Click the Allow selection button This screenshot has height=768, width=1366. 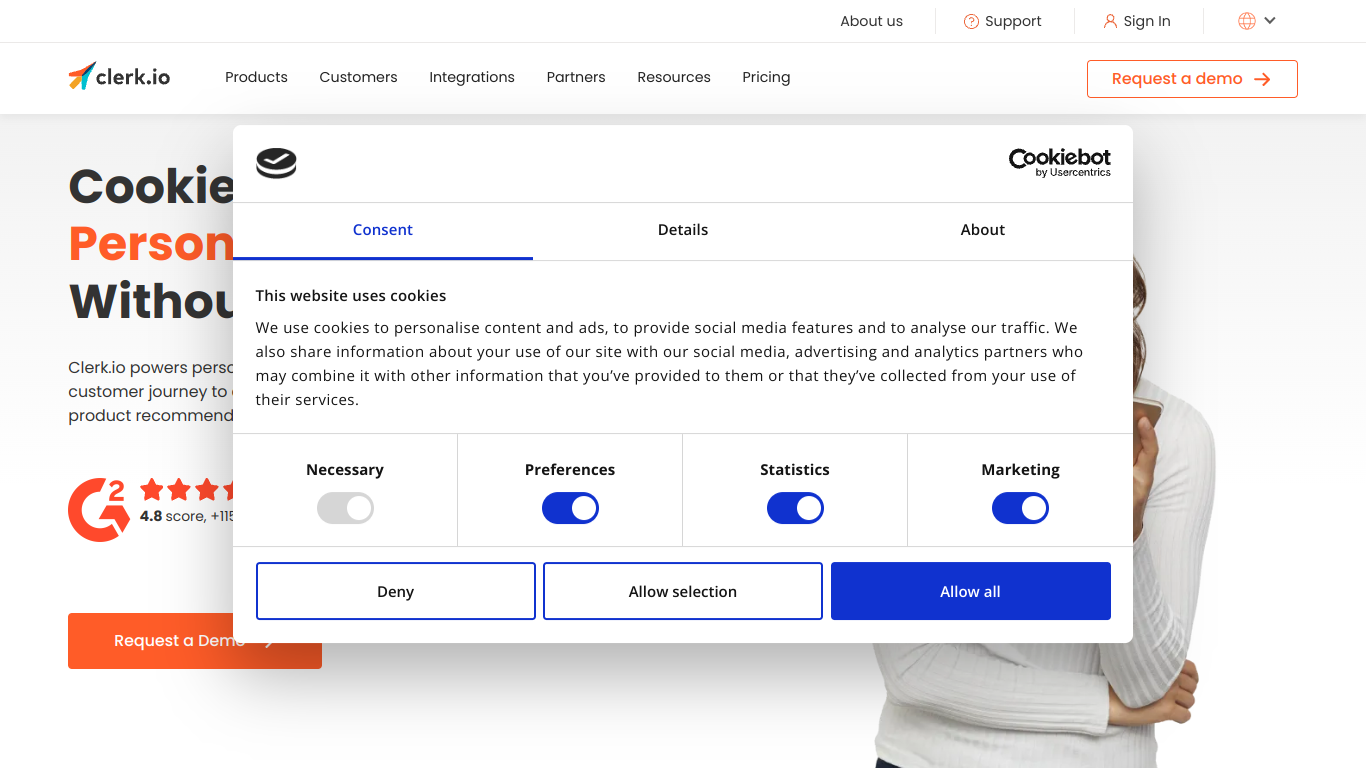click(683, 591)
